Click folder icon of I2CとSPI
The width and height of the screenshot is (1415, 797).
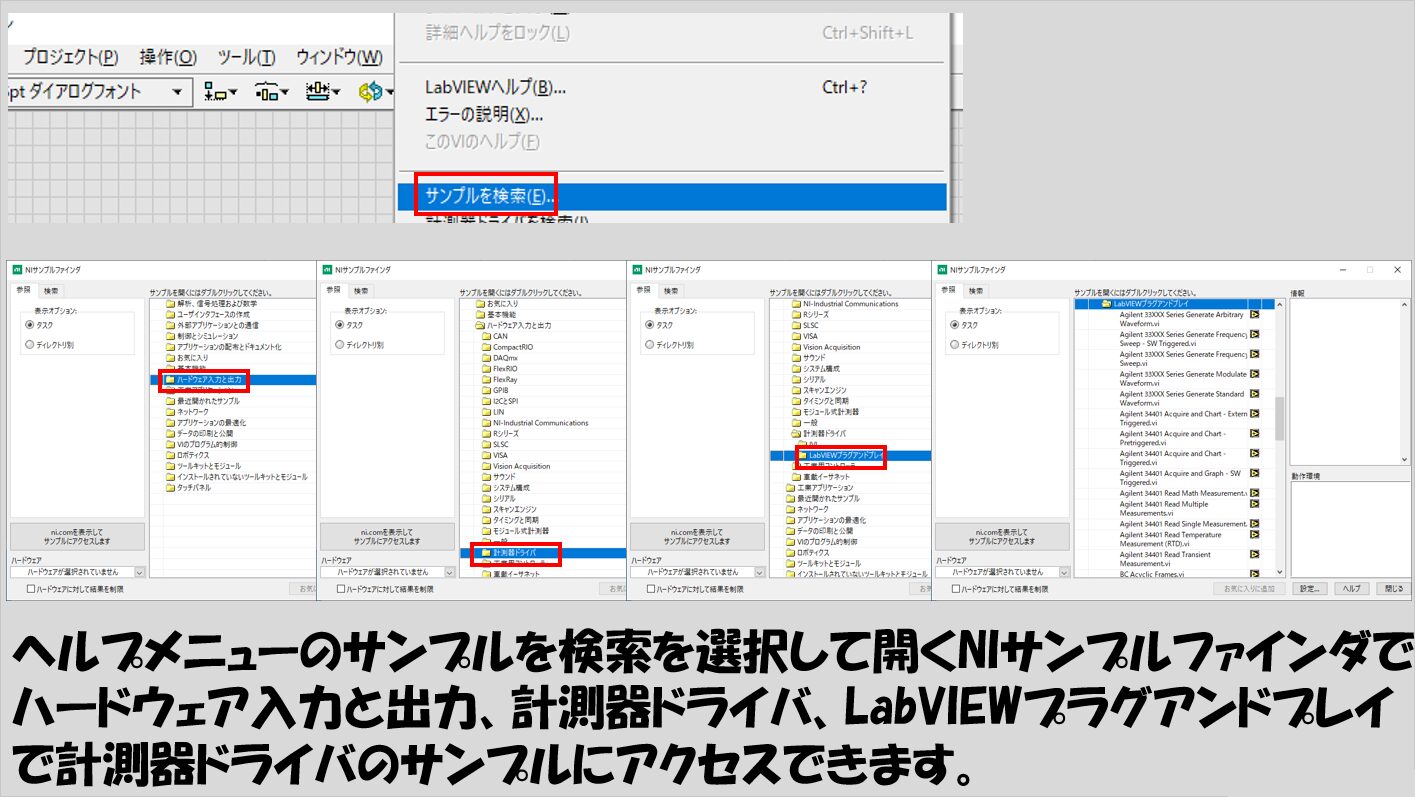(x=486, y=401)
